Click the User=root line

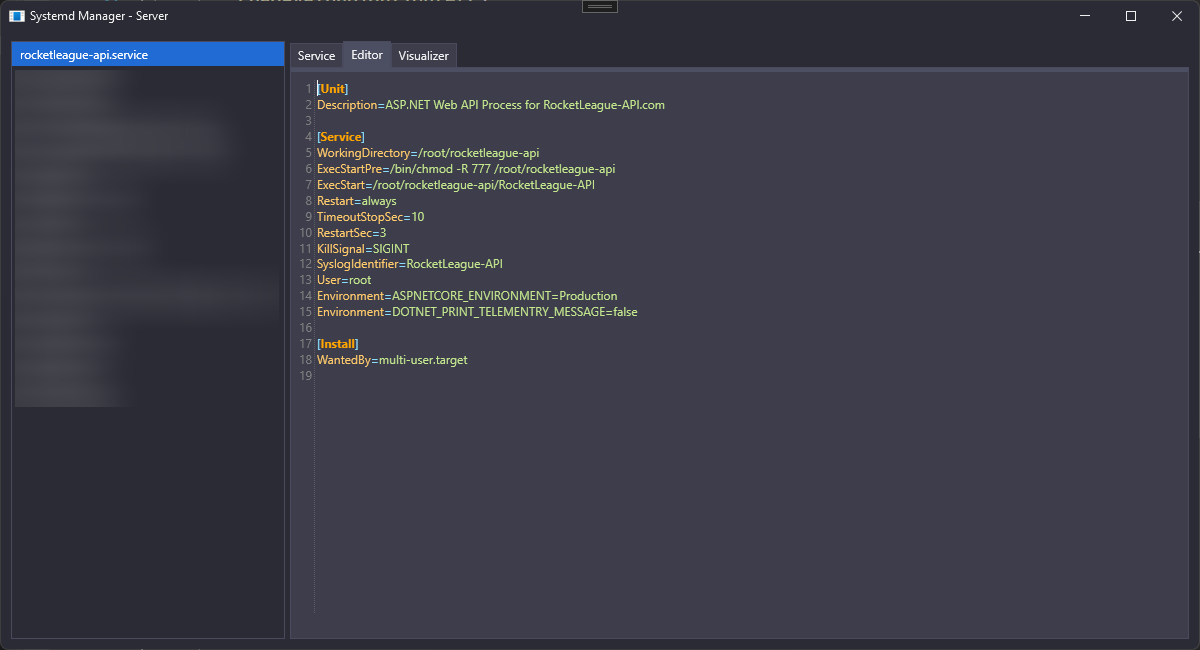(344, 281)
